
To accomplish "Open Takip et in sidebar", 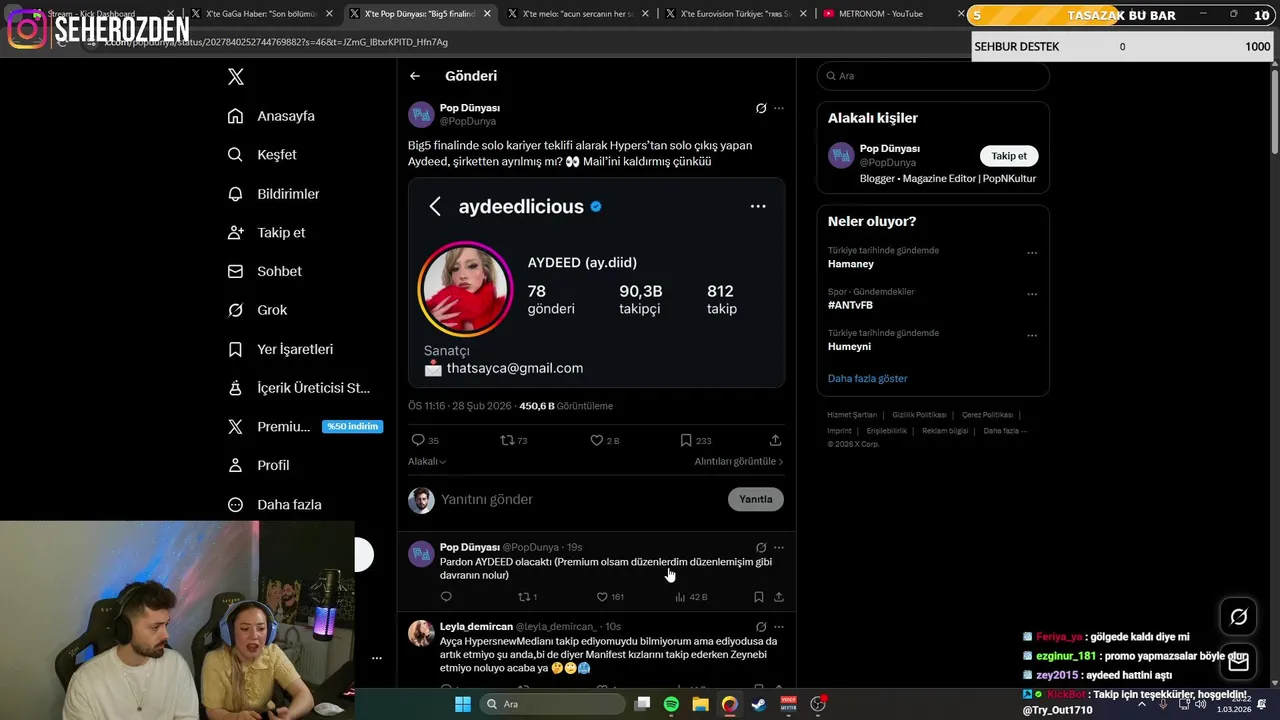I will [266, 233].
